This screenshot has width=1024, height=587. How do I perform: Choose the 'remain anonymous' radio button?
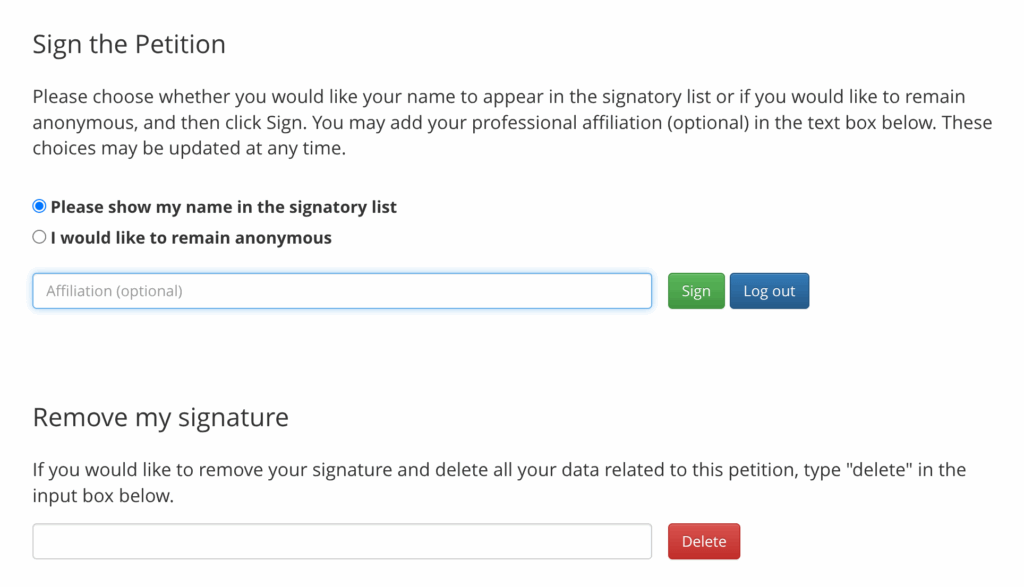[40, 238]
